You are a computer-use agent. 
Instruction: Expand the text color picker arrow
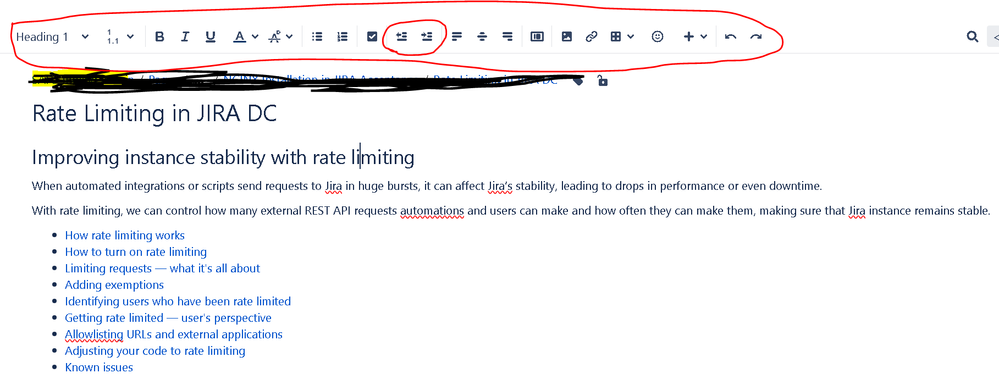[255, 37]
